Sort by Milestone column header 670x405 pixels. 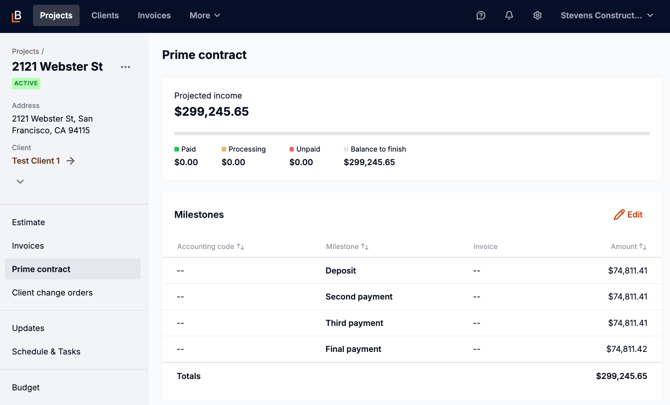[x=347, y=247]
